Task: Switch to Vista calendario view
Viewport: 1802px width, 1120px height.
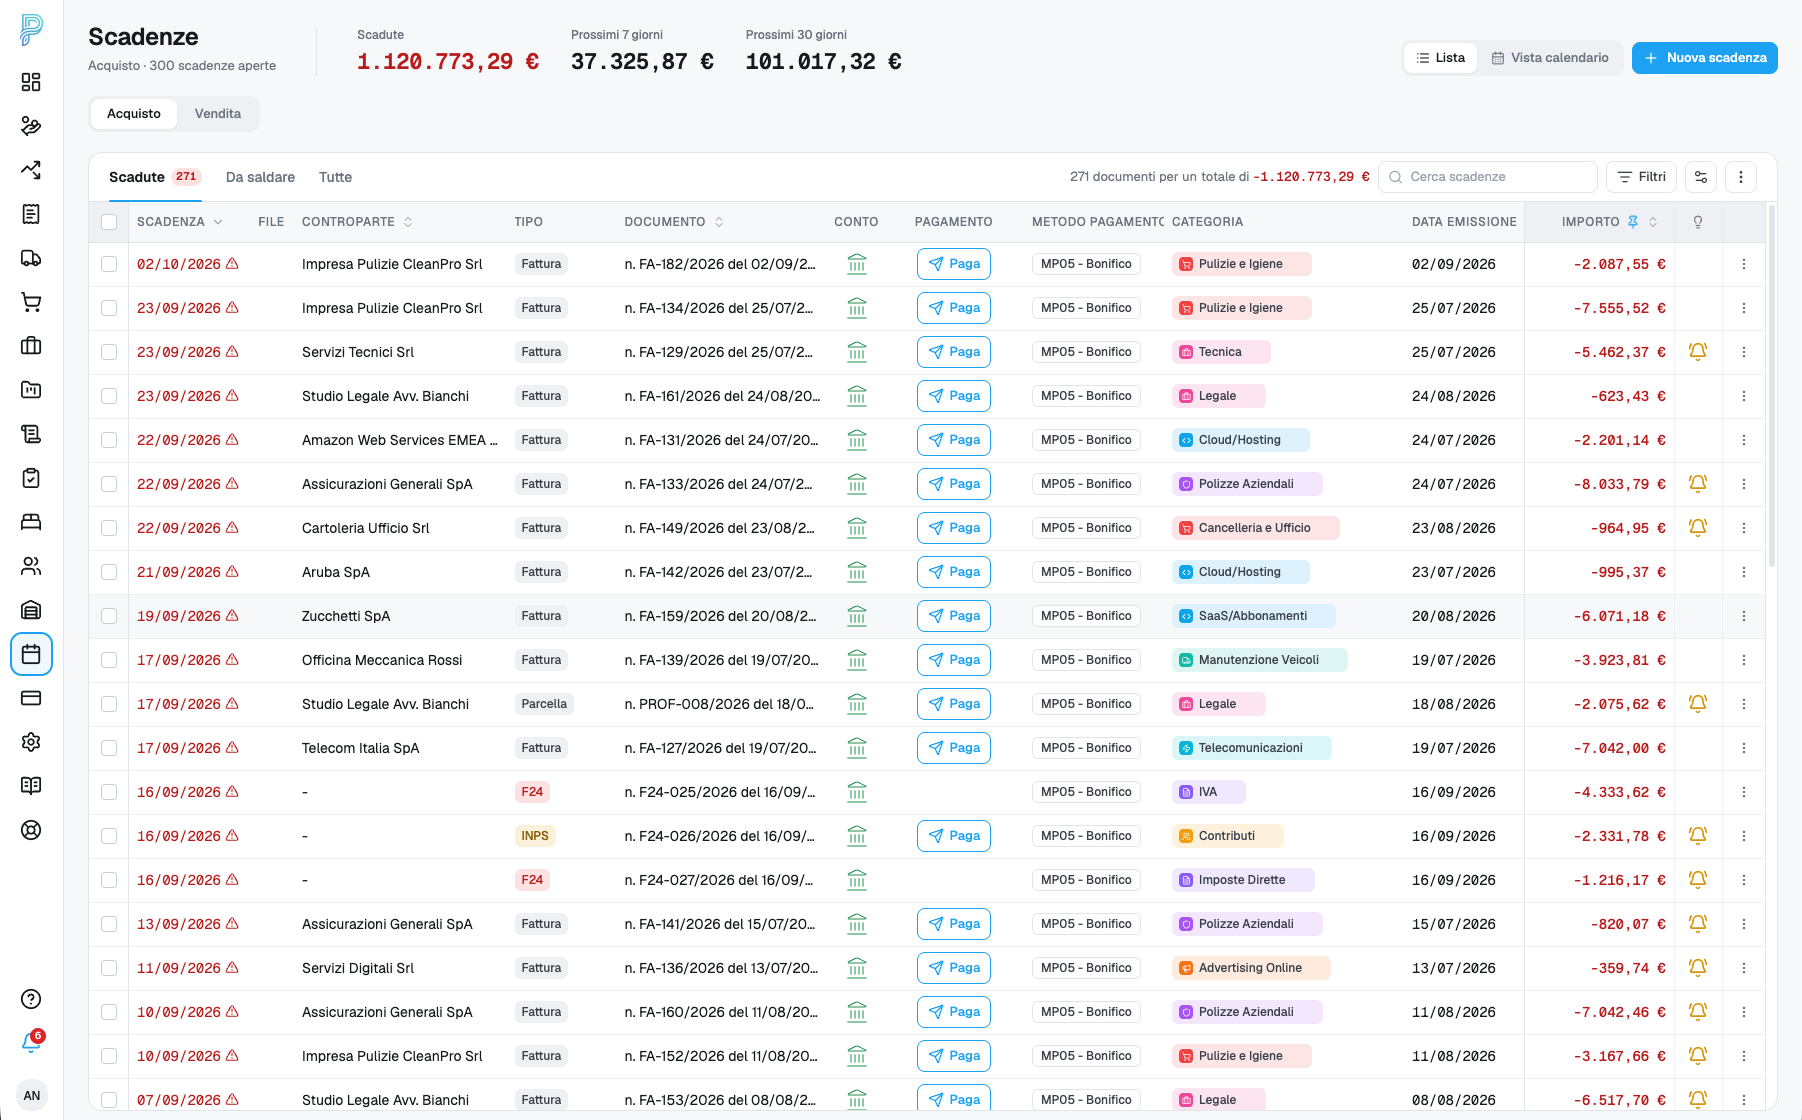Action: pyautogui.click(x=1550, y=58)
